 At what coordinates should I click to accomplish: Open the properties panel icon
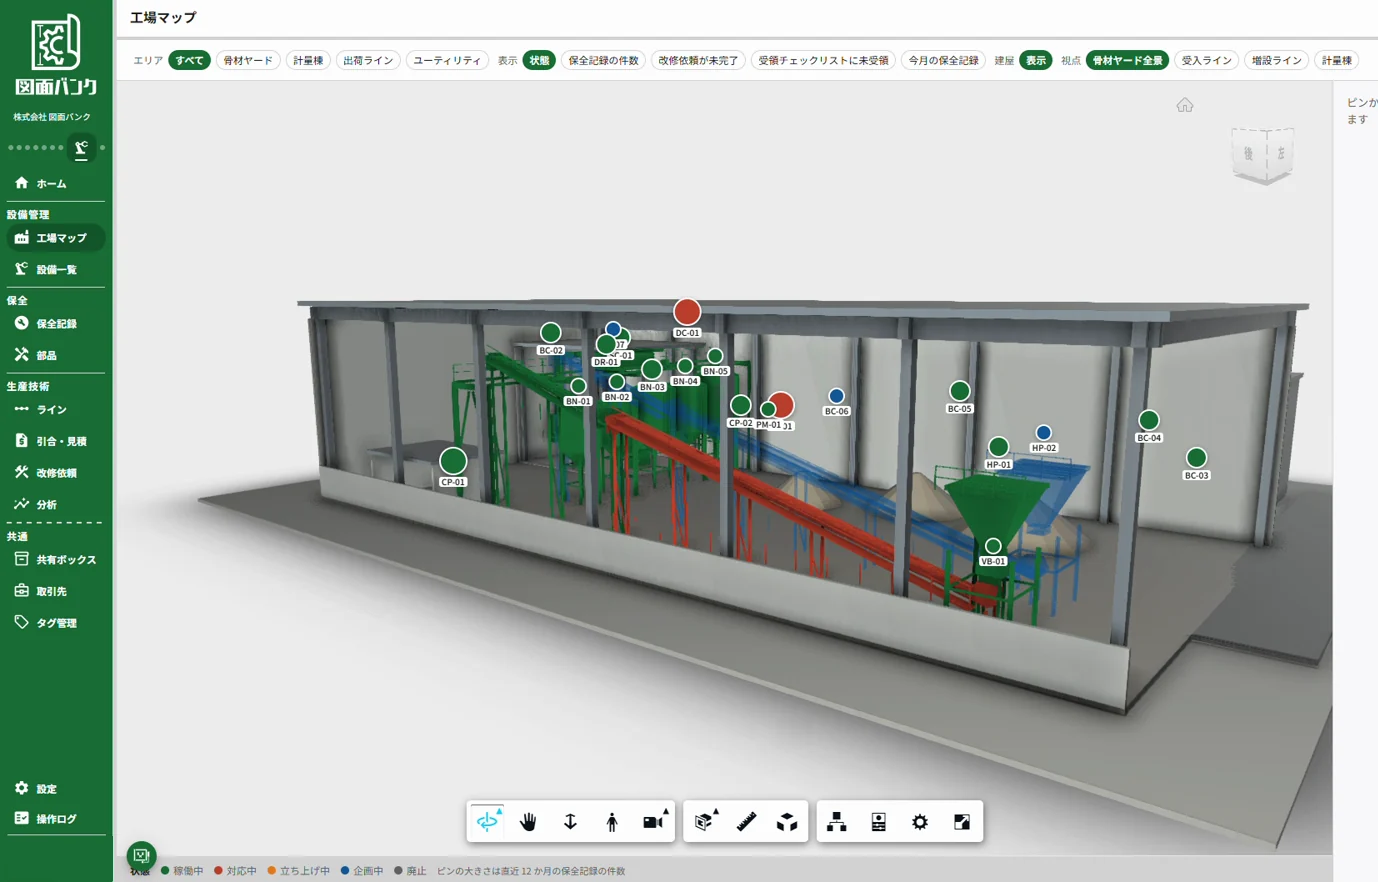point(878,821)
